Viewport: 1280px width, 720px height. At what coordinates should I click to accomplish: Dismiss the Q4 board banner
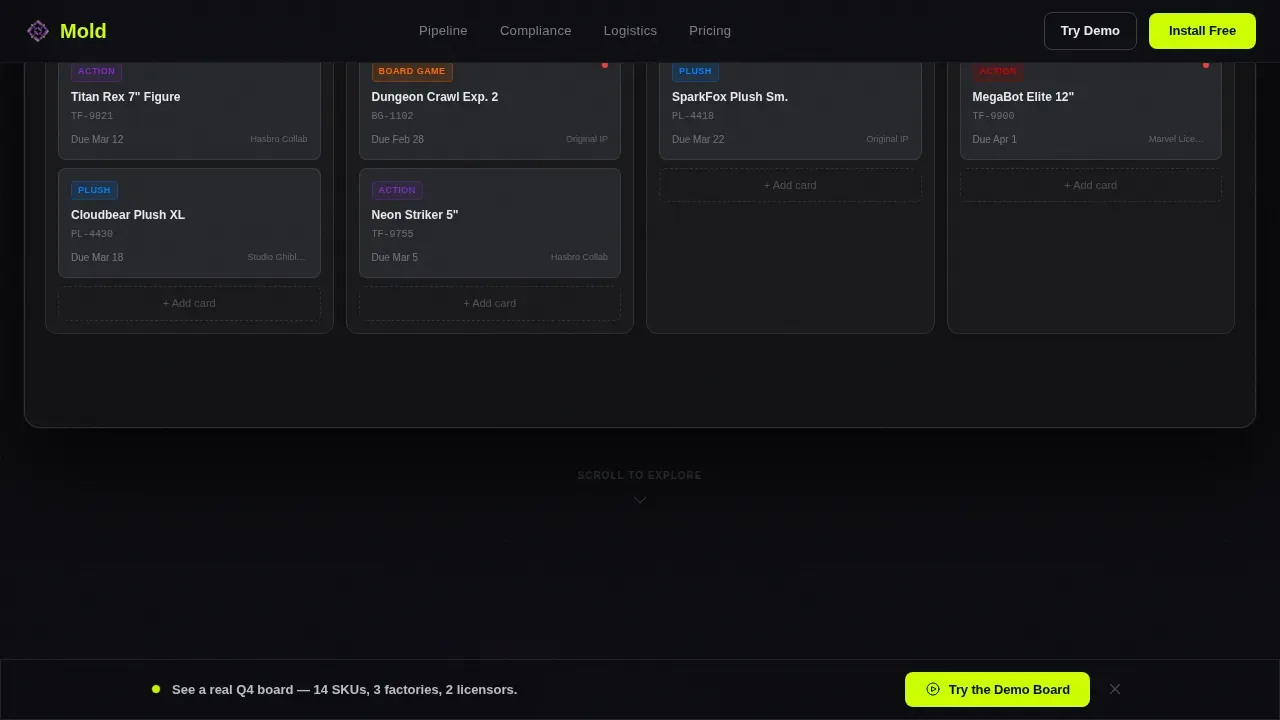click(x=1115, y=689)
